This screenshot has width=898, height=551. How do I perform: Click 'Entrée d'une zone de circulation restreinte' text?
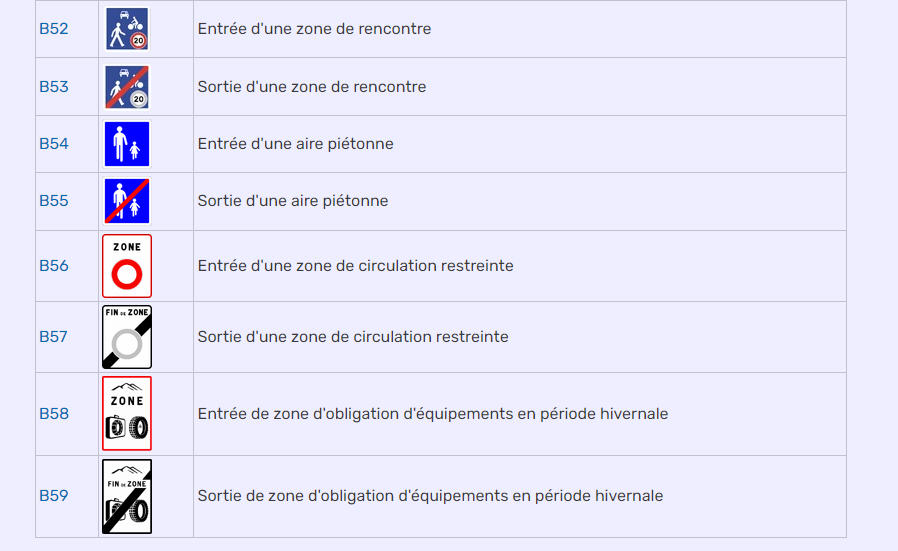(x=356, y=266)
